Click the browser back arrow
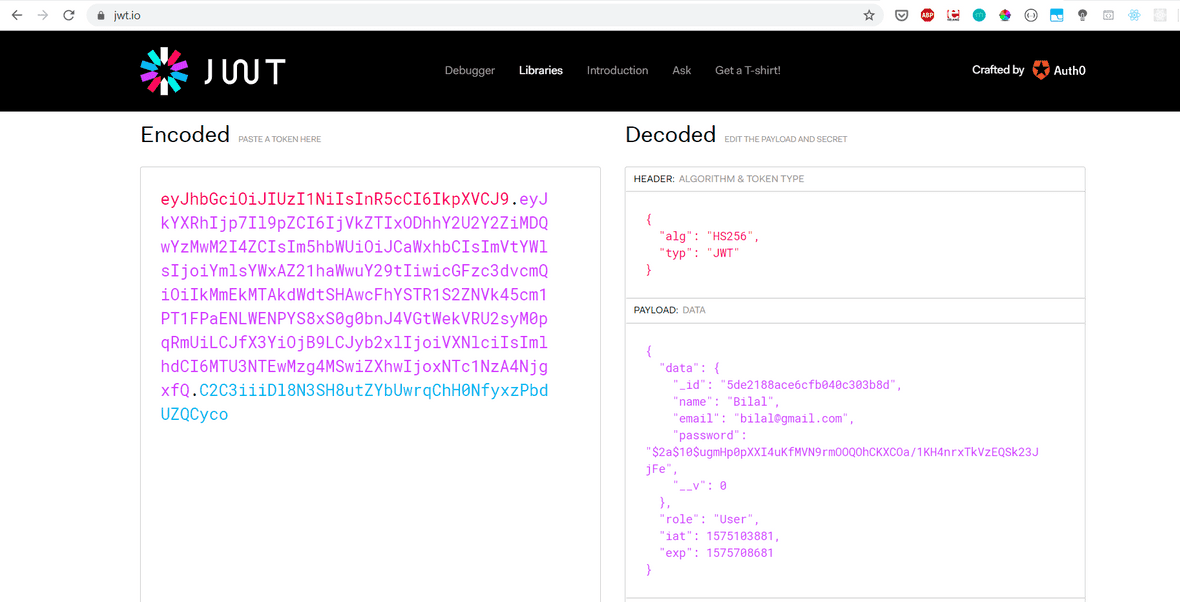Image resolution: width=1180 pixels, height=602 pixels. (x=17, y=15)
